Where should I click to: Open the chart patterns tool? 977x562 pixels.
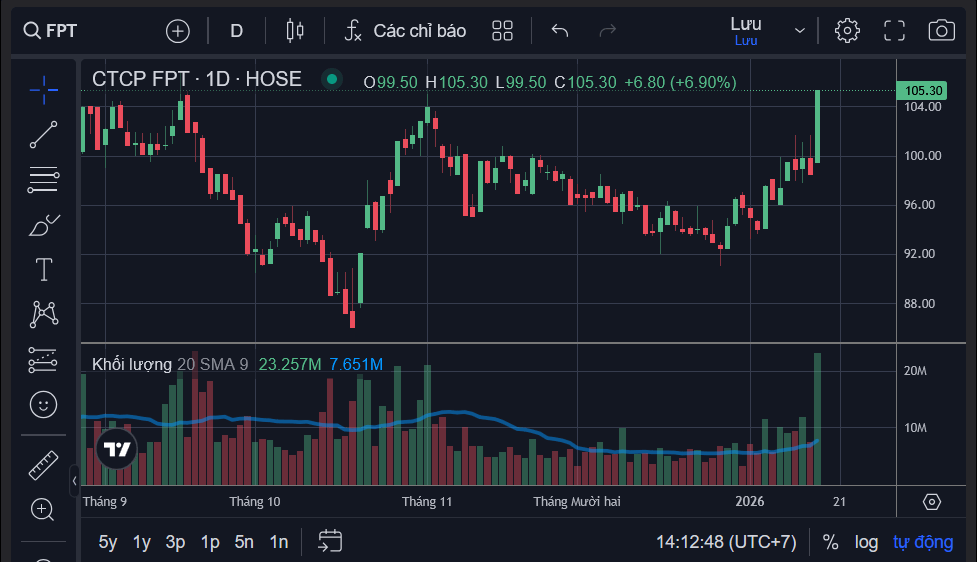(x=43, y=315)
